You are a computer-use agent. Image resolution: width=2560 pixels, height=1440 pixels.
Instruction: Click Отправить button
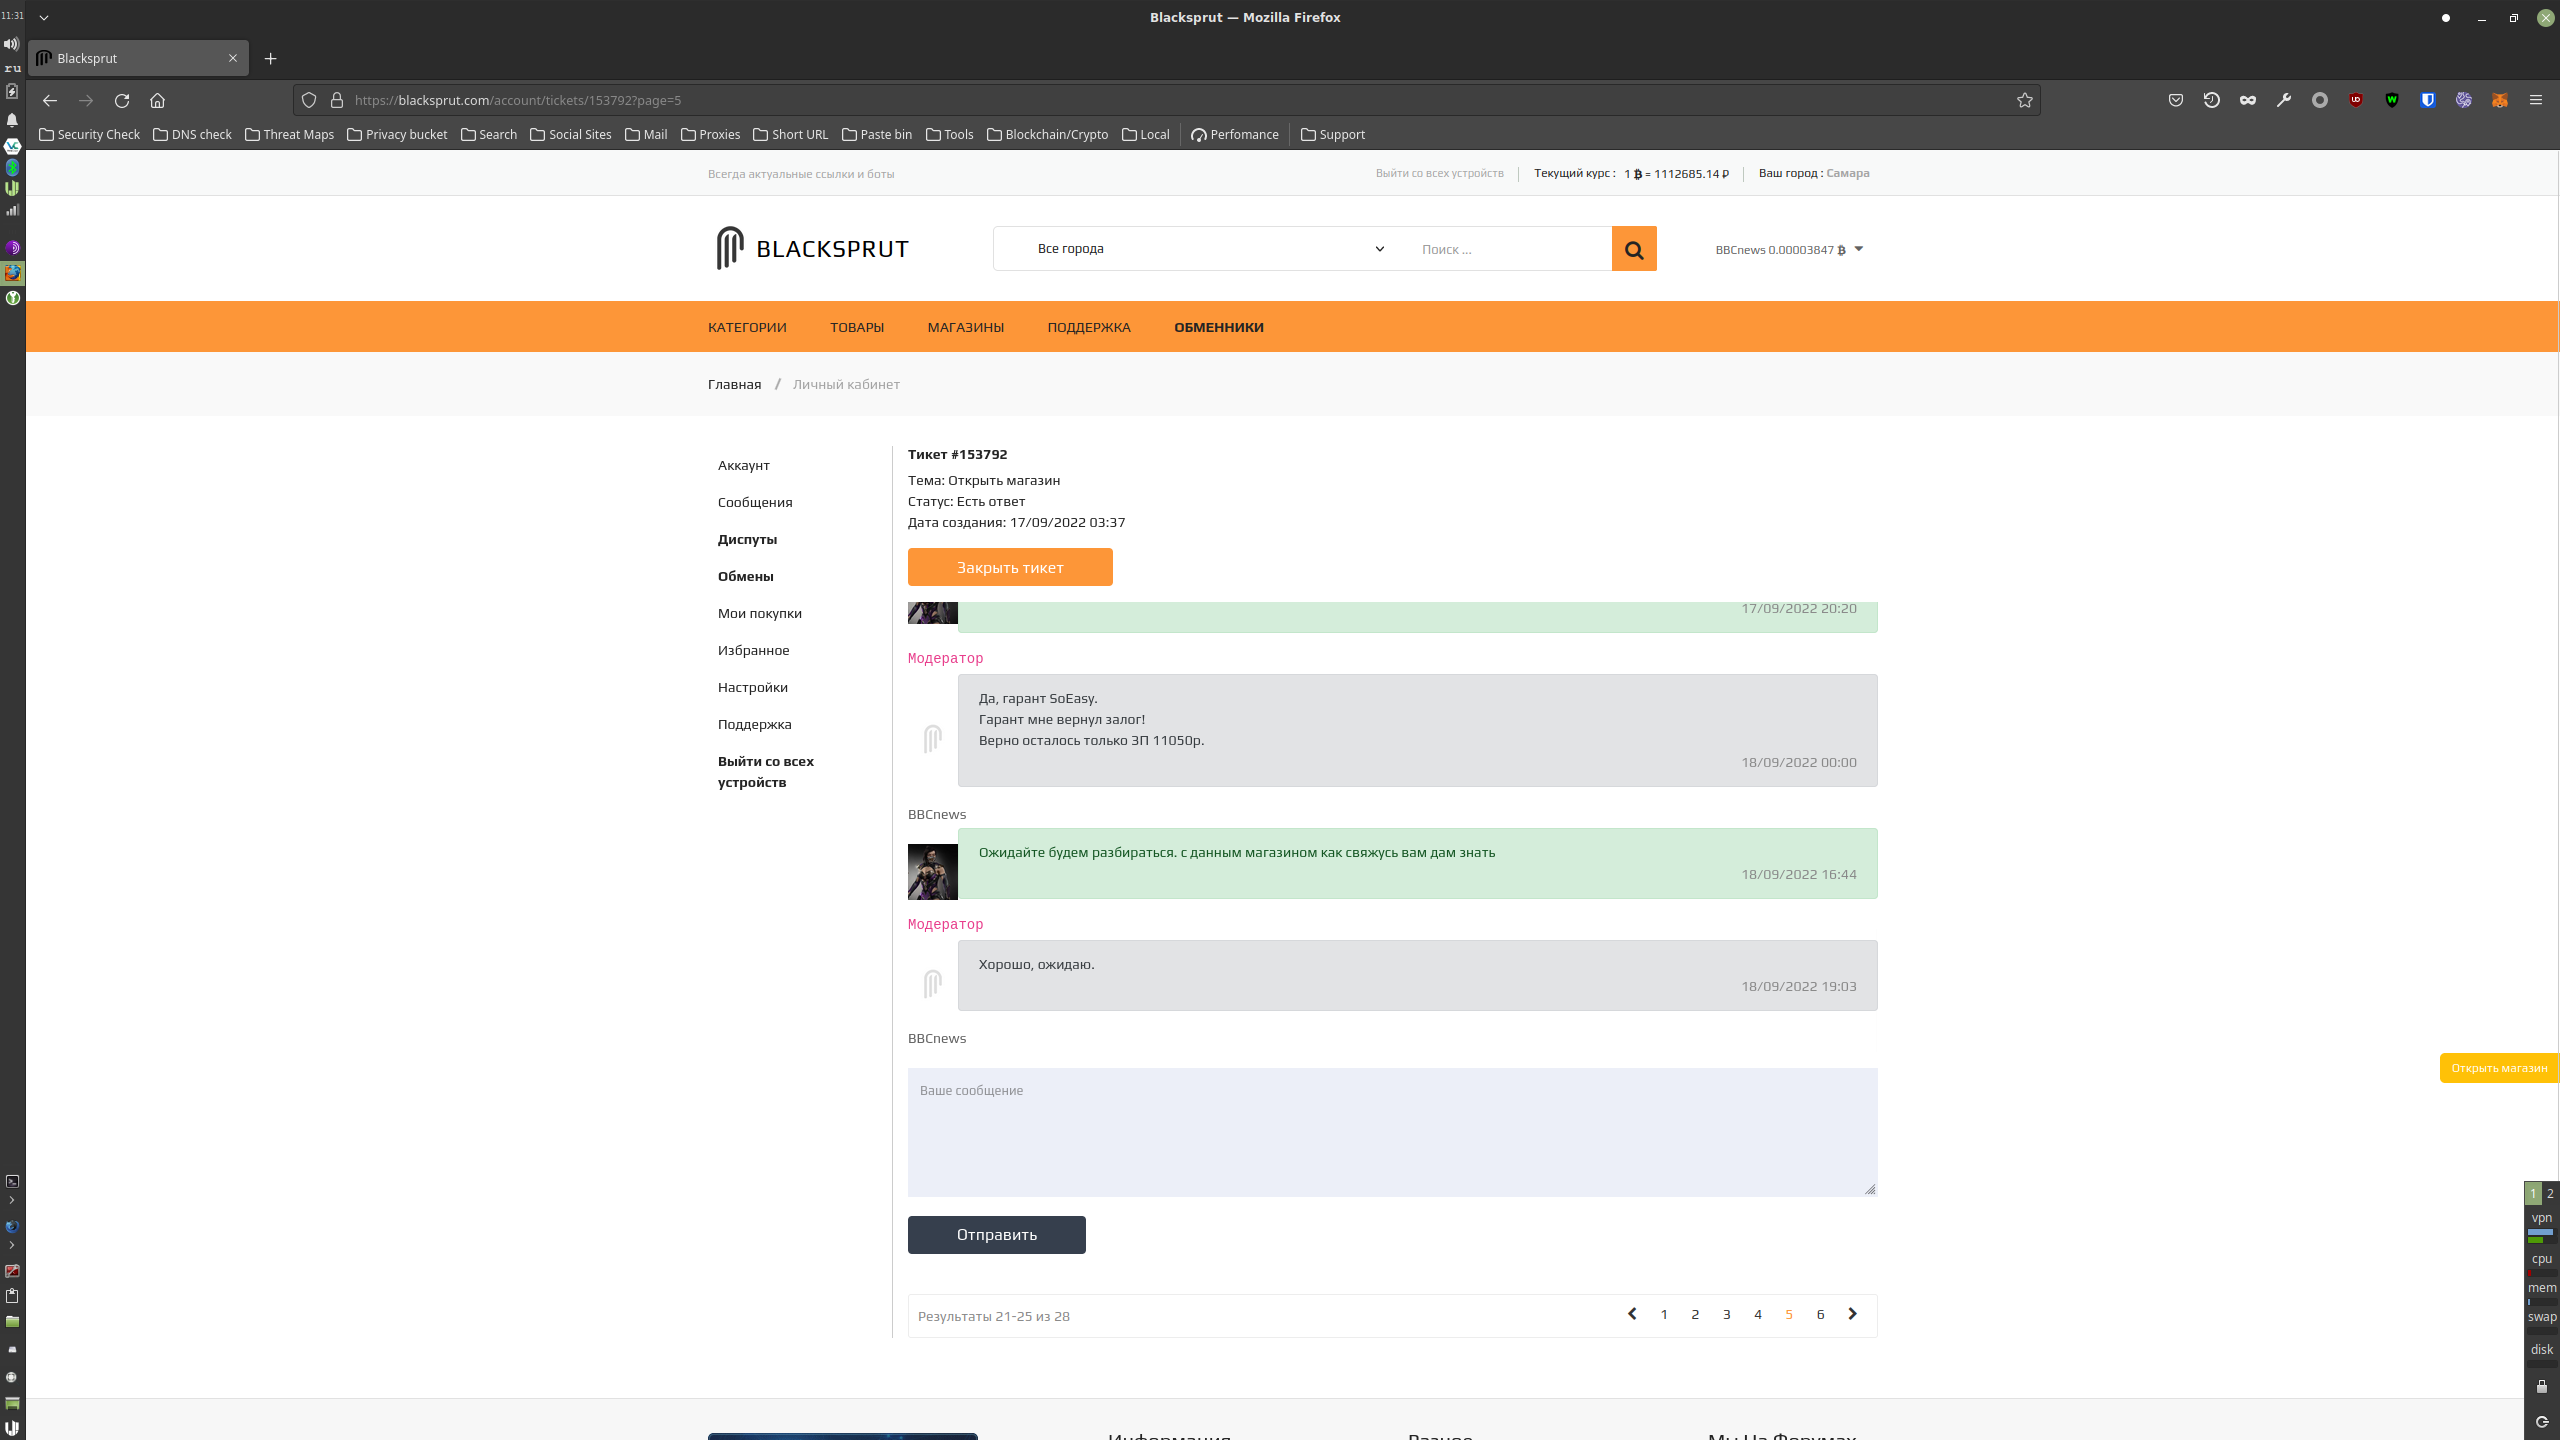pyautogui.click(x=997, y=1235)
